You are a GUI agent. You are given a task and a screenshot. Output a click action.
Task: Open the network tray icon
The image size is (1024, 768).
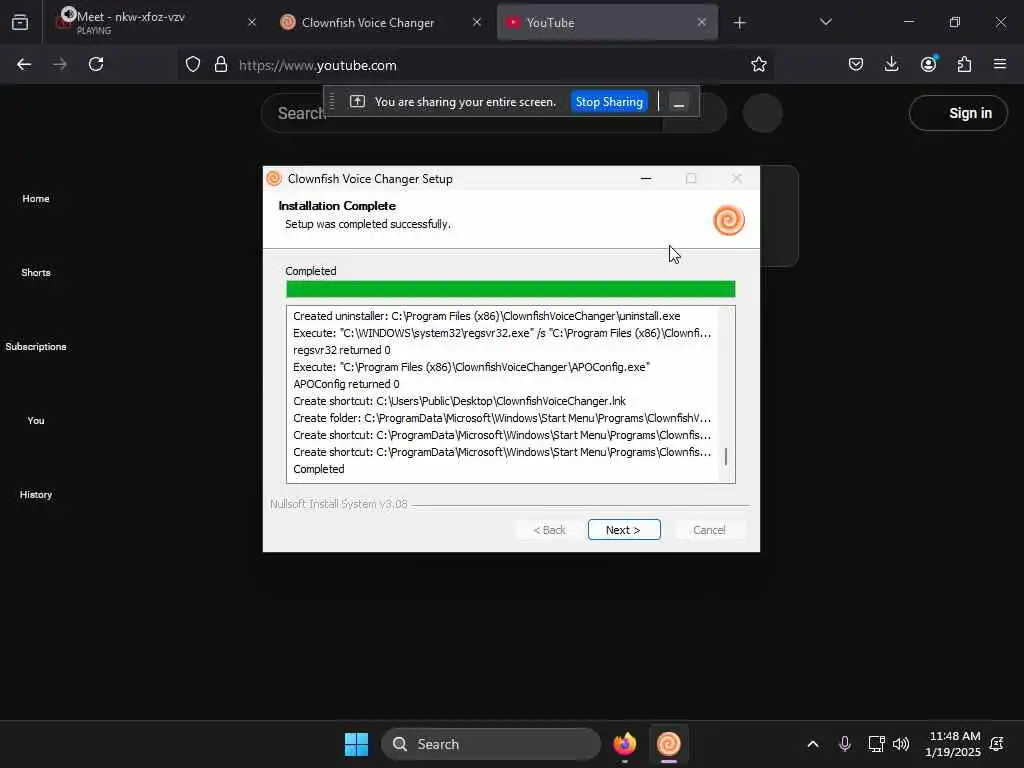click(x=876, y=744)
